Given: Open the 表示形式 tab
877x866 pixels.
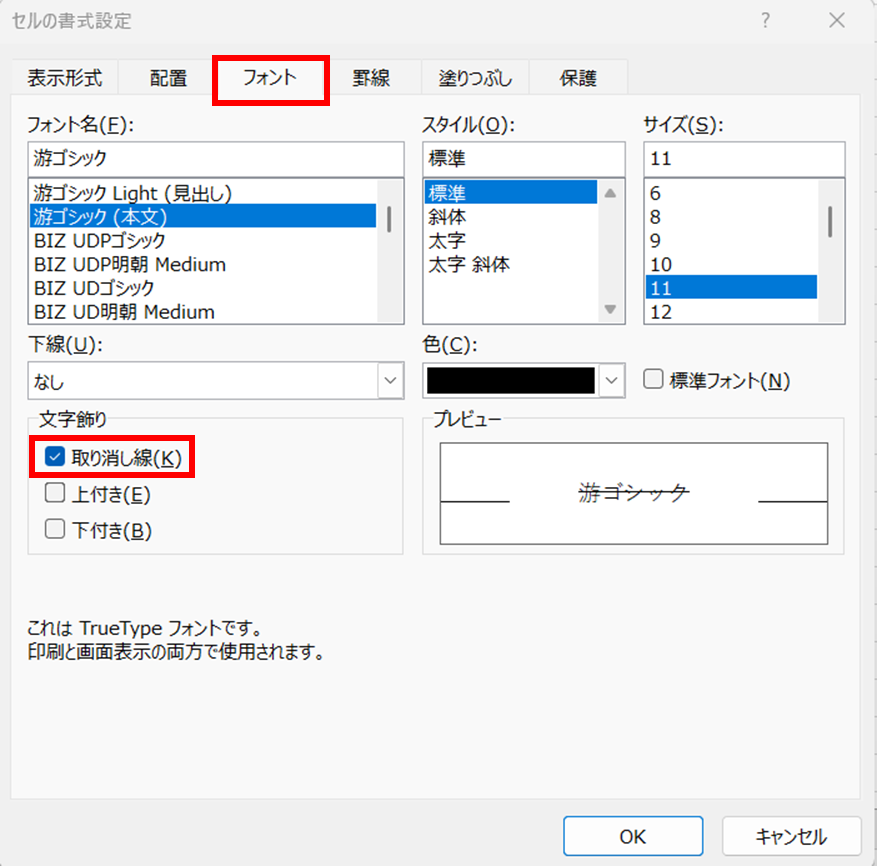Looking at the screenshot, I should click(x=65, y=78).
